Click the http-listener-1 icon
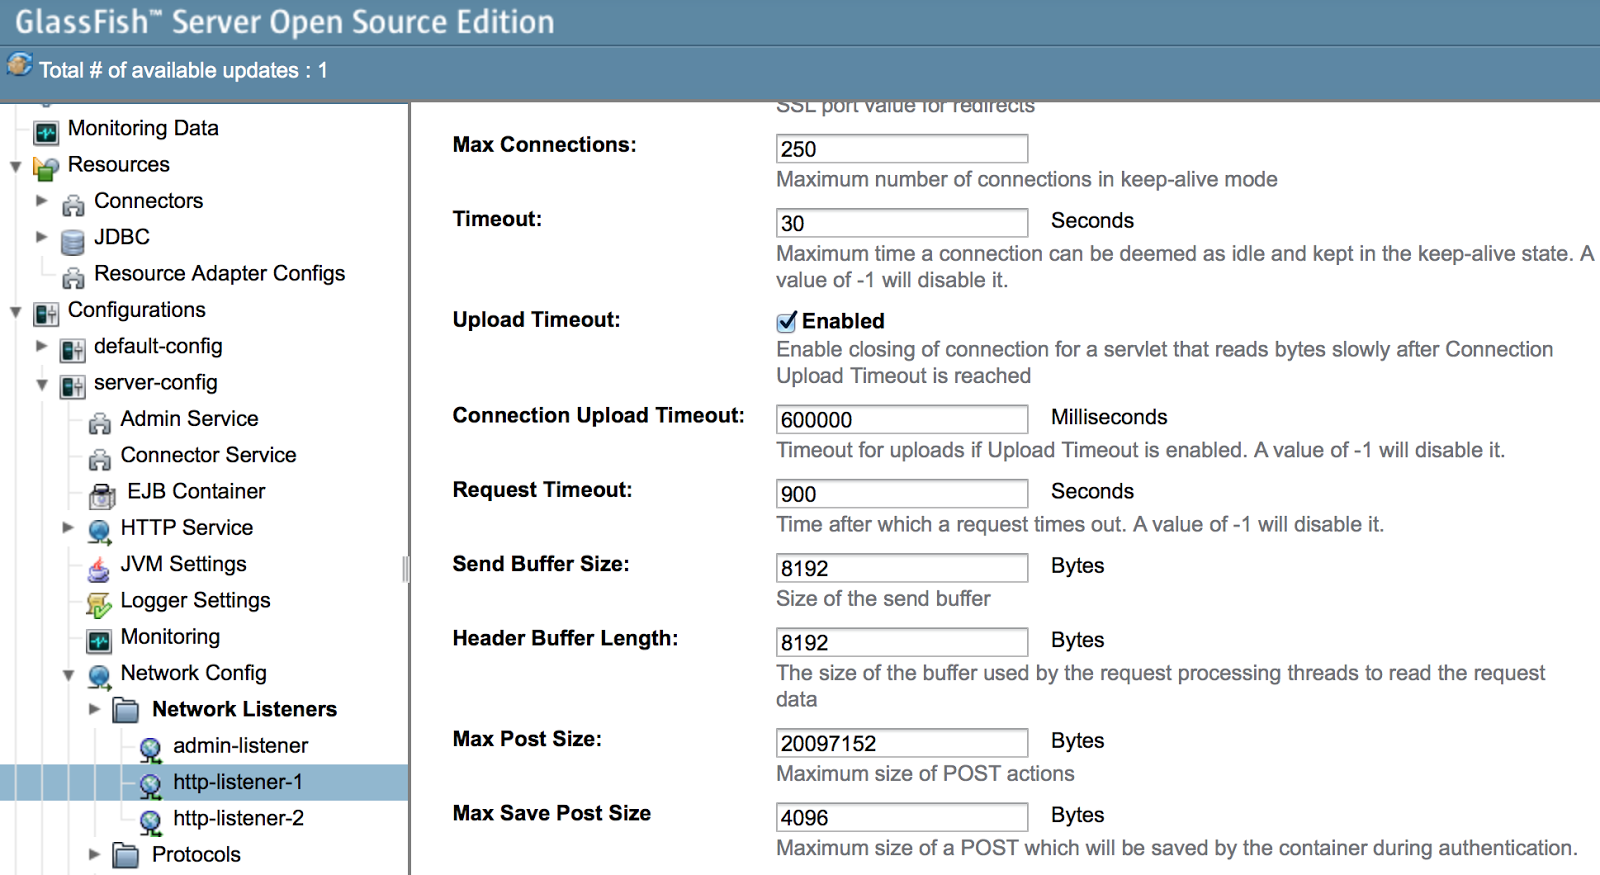1600x875 pixels. [x=151, y=786]
